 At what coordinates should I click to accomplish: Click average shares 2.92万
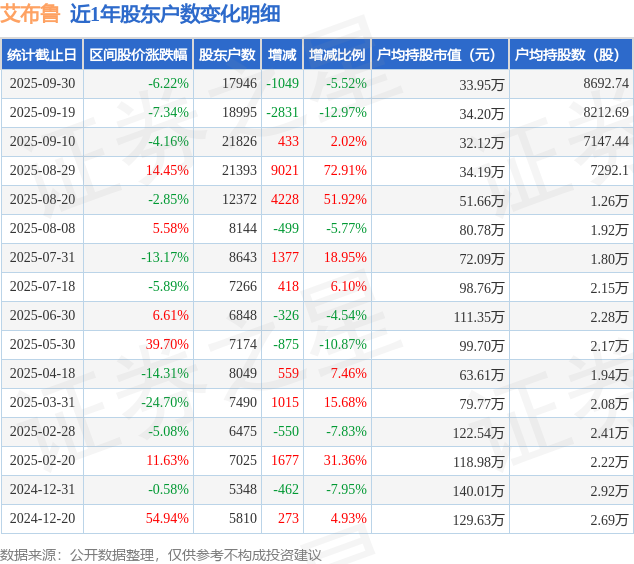609,491
